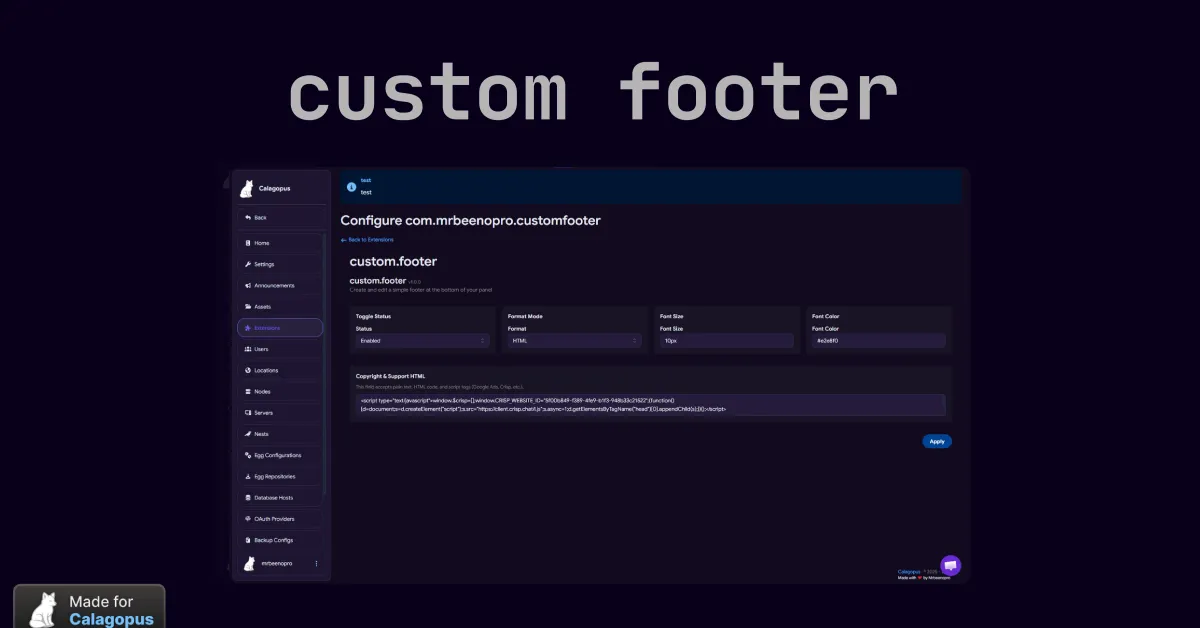Open OAuth Providers in sidebar
1200x628 pixels.
tap(280, 519)
